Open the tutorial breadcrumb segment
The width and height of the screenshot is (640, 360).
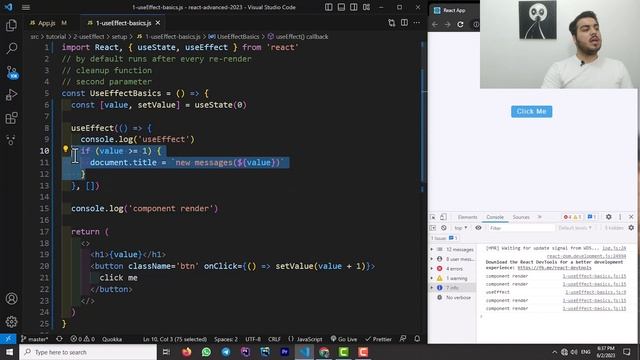tap(56, 37)
